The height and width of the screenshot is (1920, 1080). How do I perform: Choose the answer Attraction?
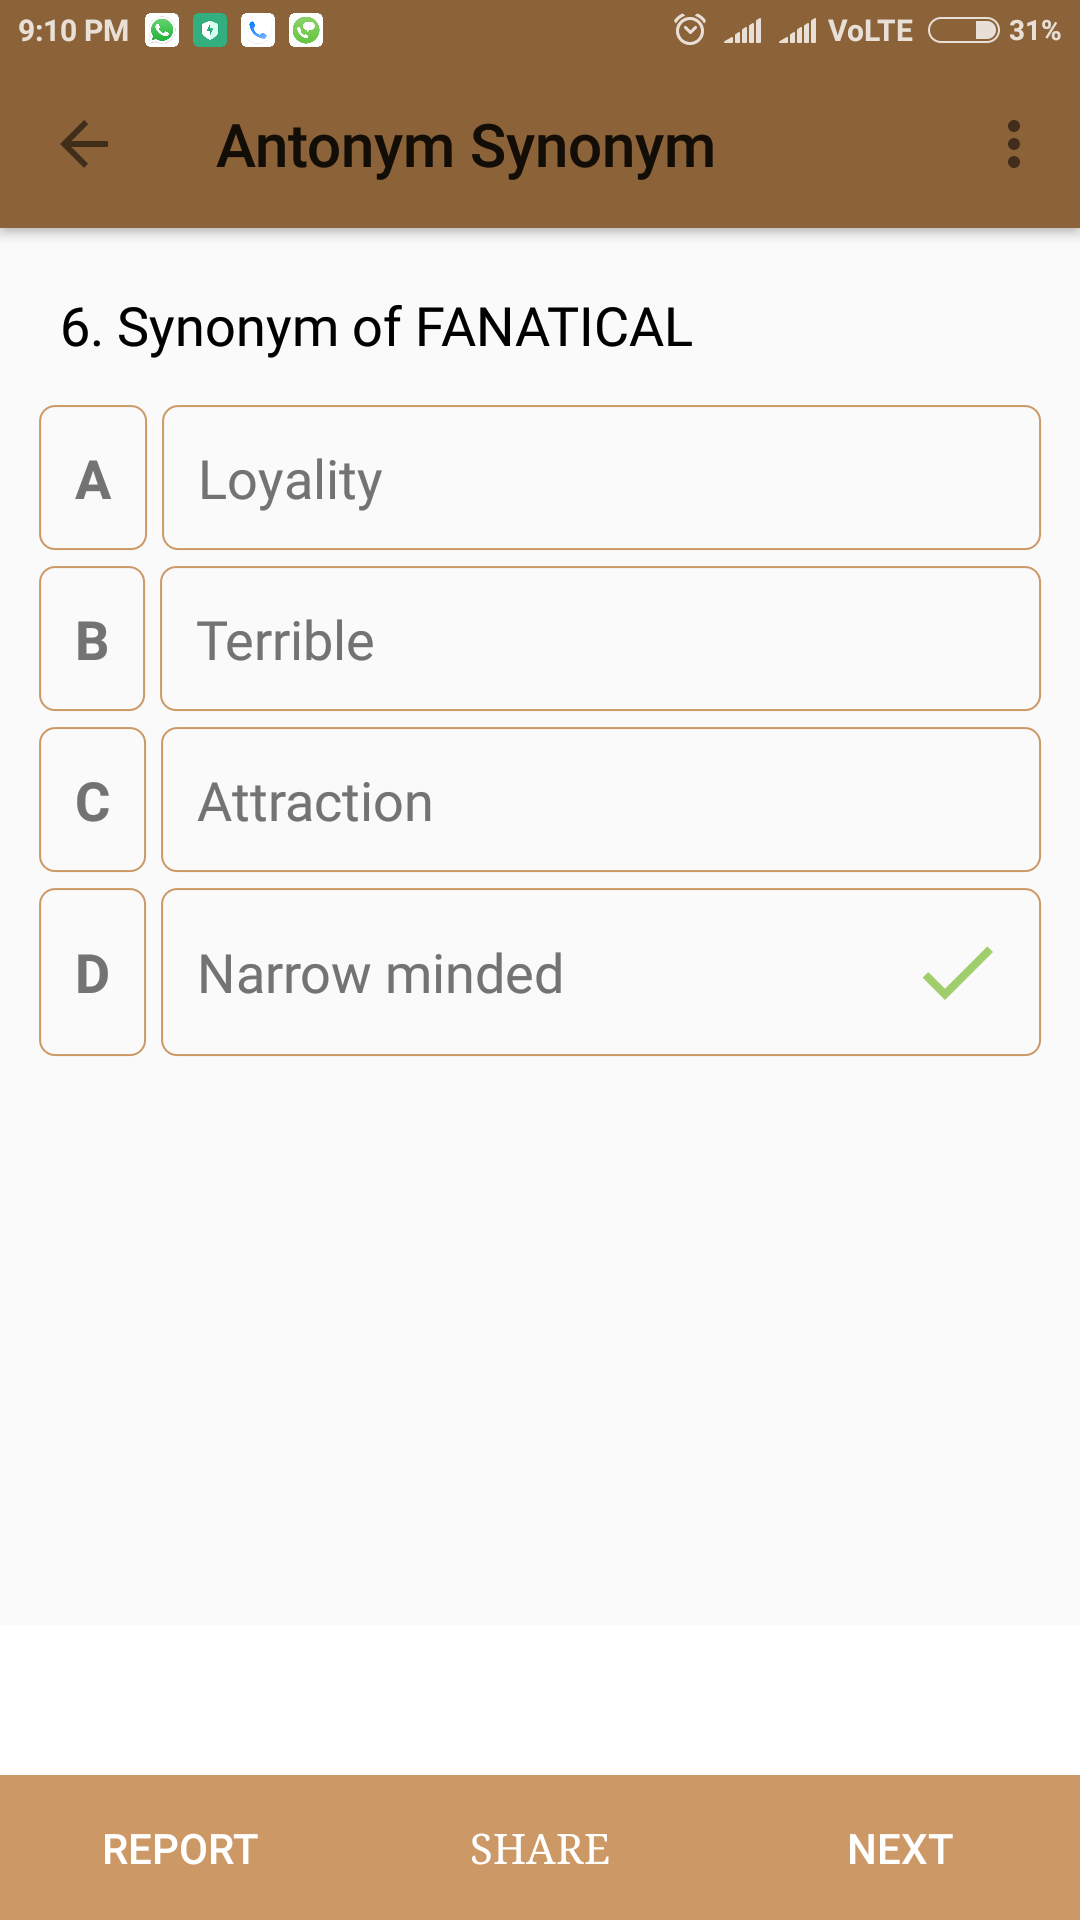click(x=600, y=800)
